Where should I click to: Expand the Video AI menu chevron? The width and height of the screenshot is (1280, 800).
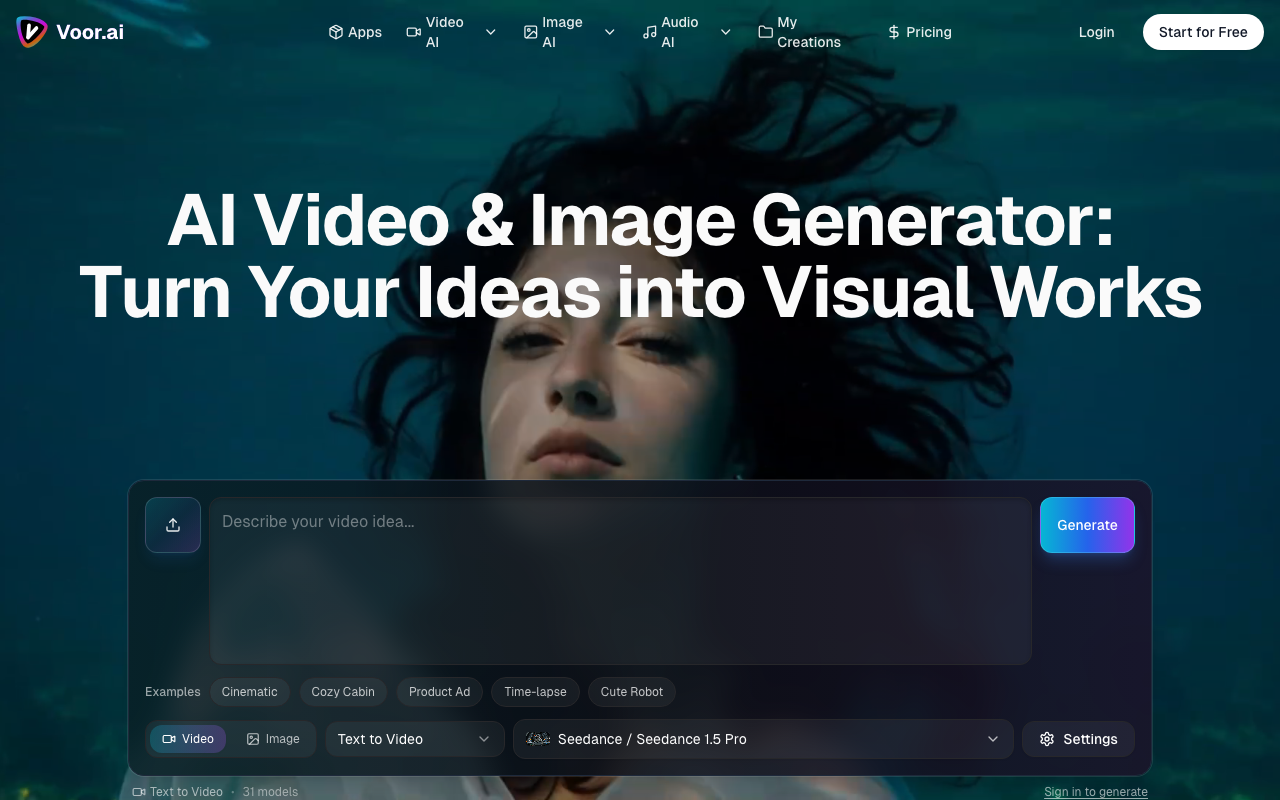[491, 32]
